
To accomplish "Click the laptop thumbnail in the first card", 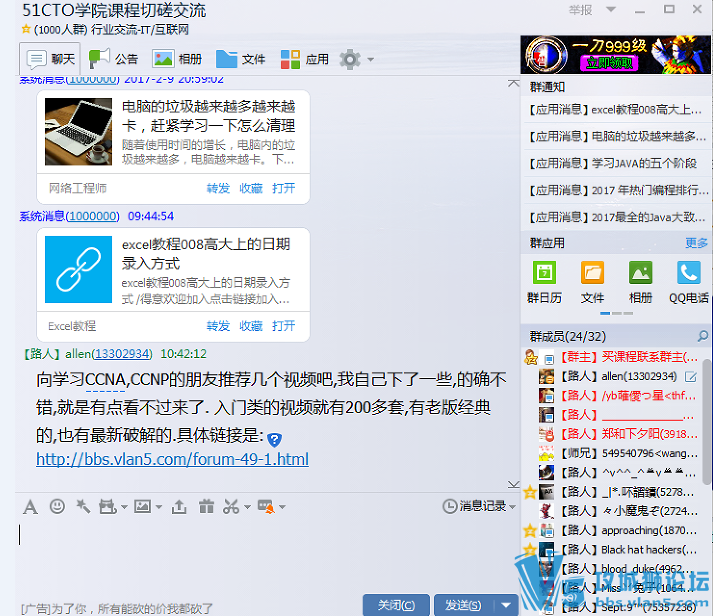I will click(78, 132).
